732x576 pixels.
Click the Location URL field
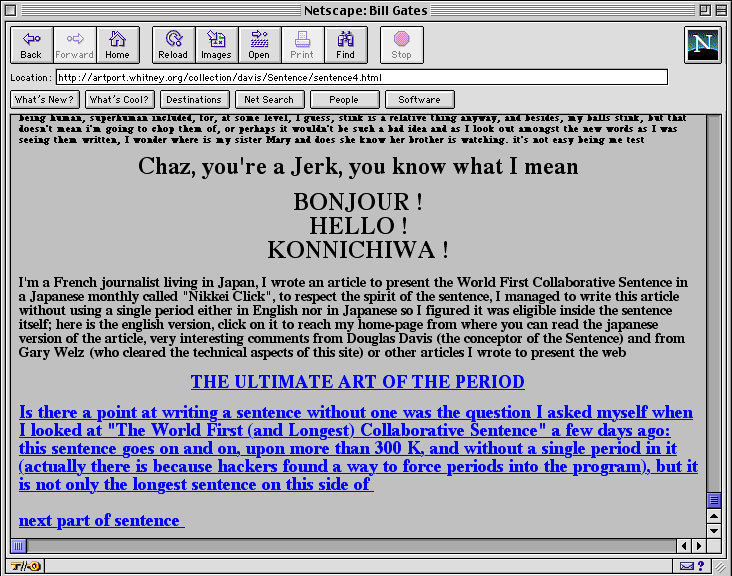tap(362, 77)
